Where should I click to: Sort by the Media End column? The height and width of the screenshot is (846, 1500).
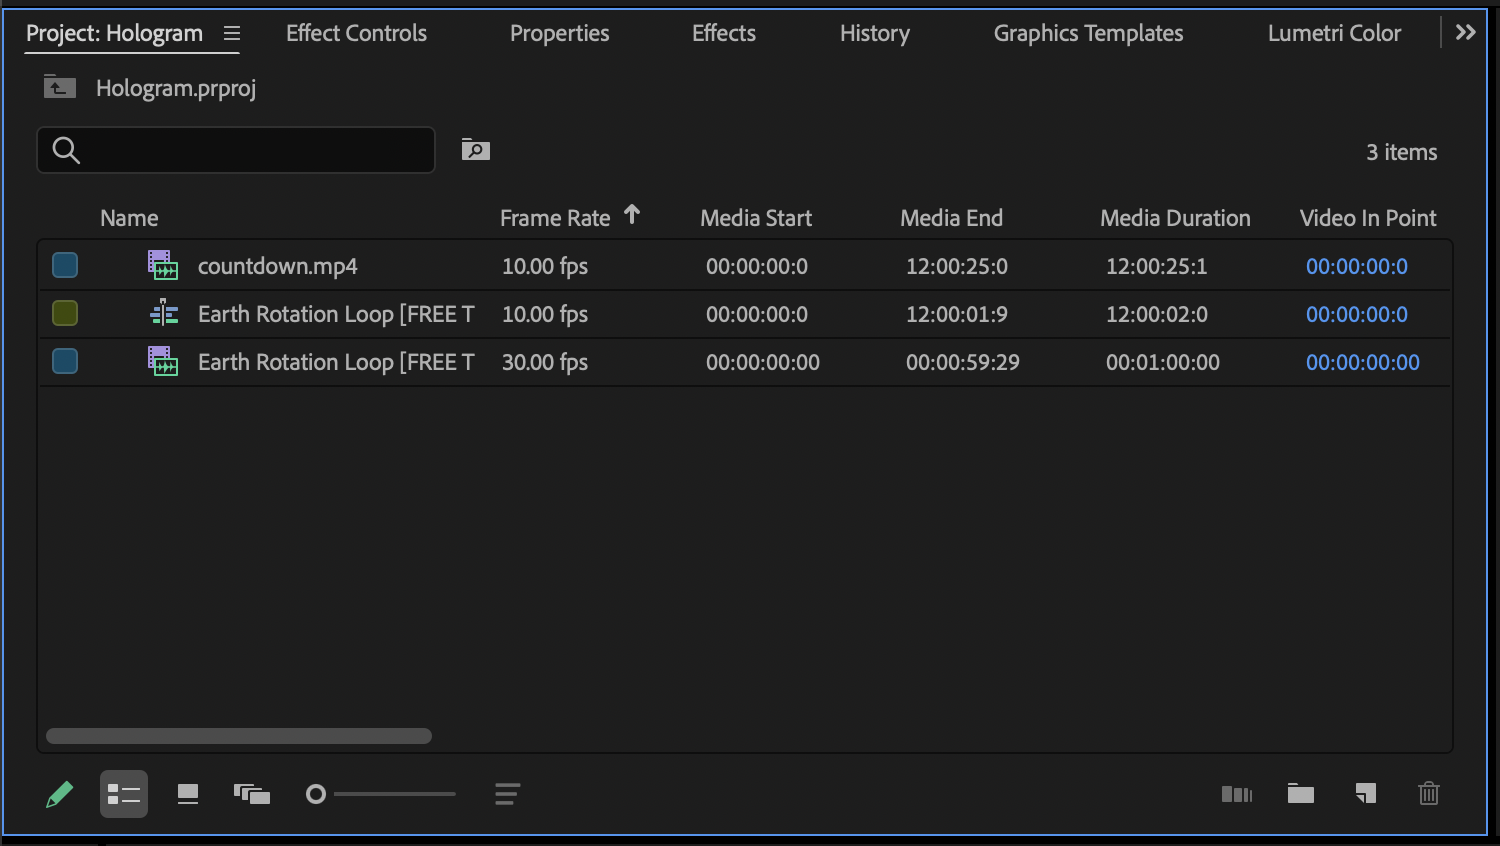click(x=951, y=218)
